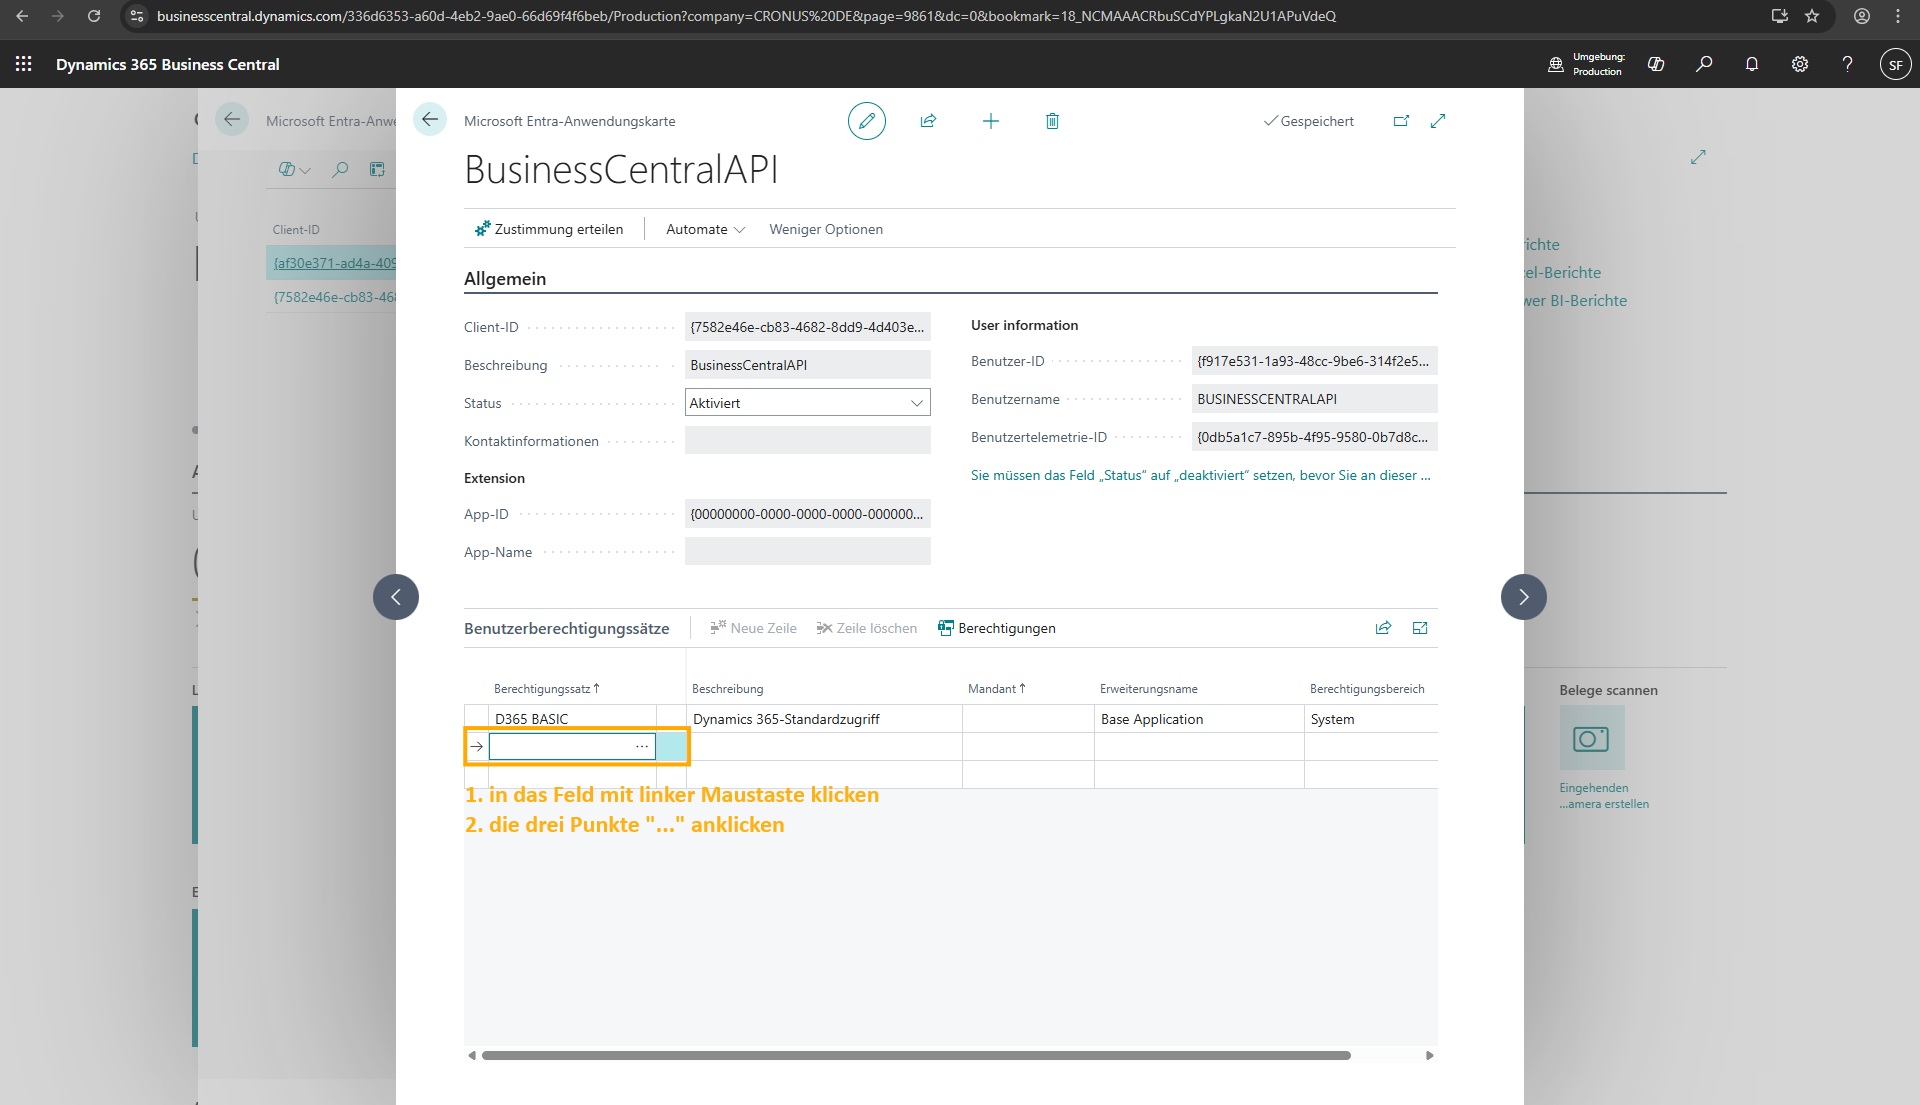Click the Benutzer-ID field

(1315, 361)
